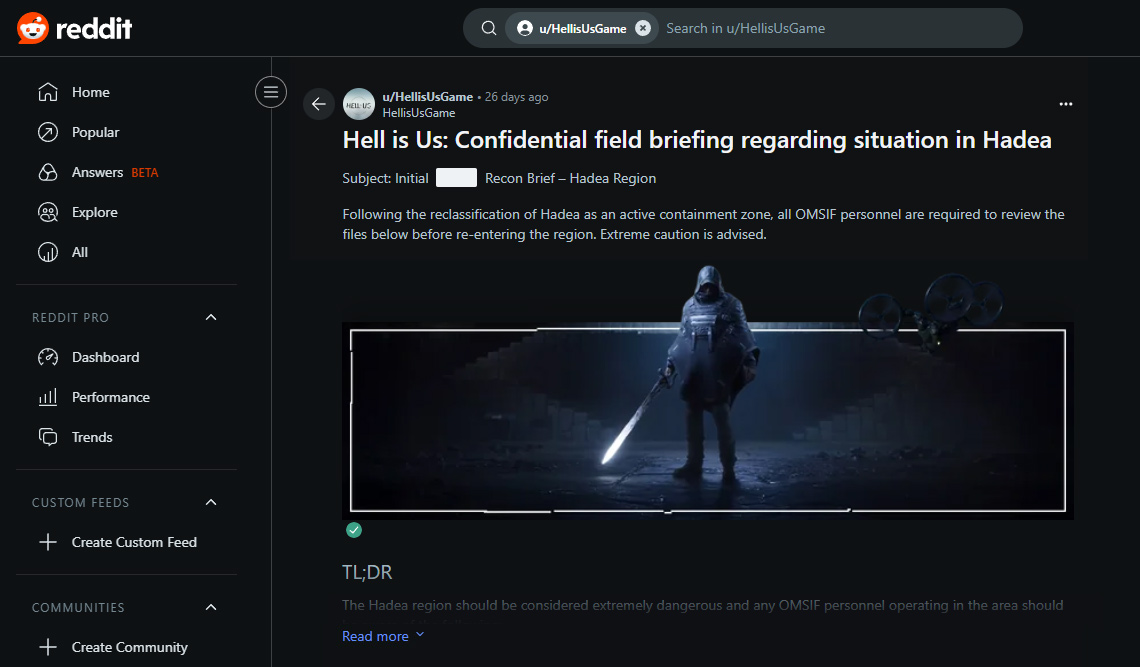This screenshot has width=1140, height=667.
Task: Click the post title about Hadea
Action: (x=697, y=140)
